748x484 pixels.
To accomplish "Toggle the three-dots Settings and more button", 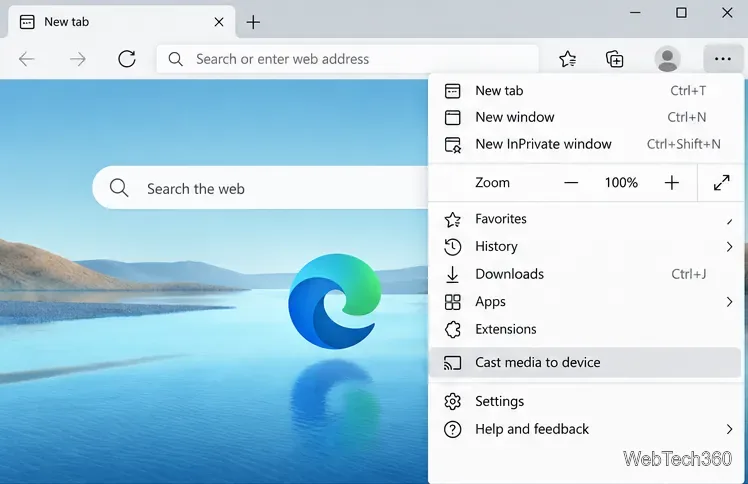I will coord(723,59).
